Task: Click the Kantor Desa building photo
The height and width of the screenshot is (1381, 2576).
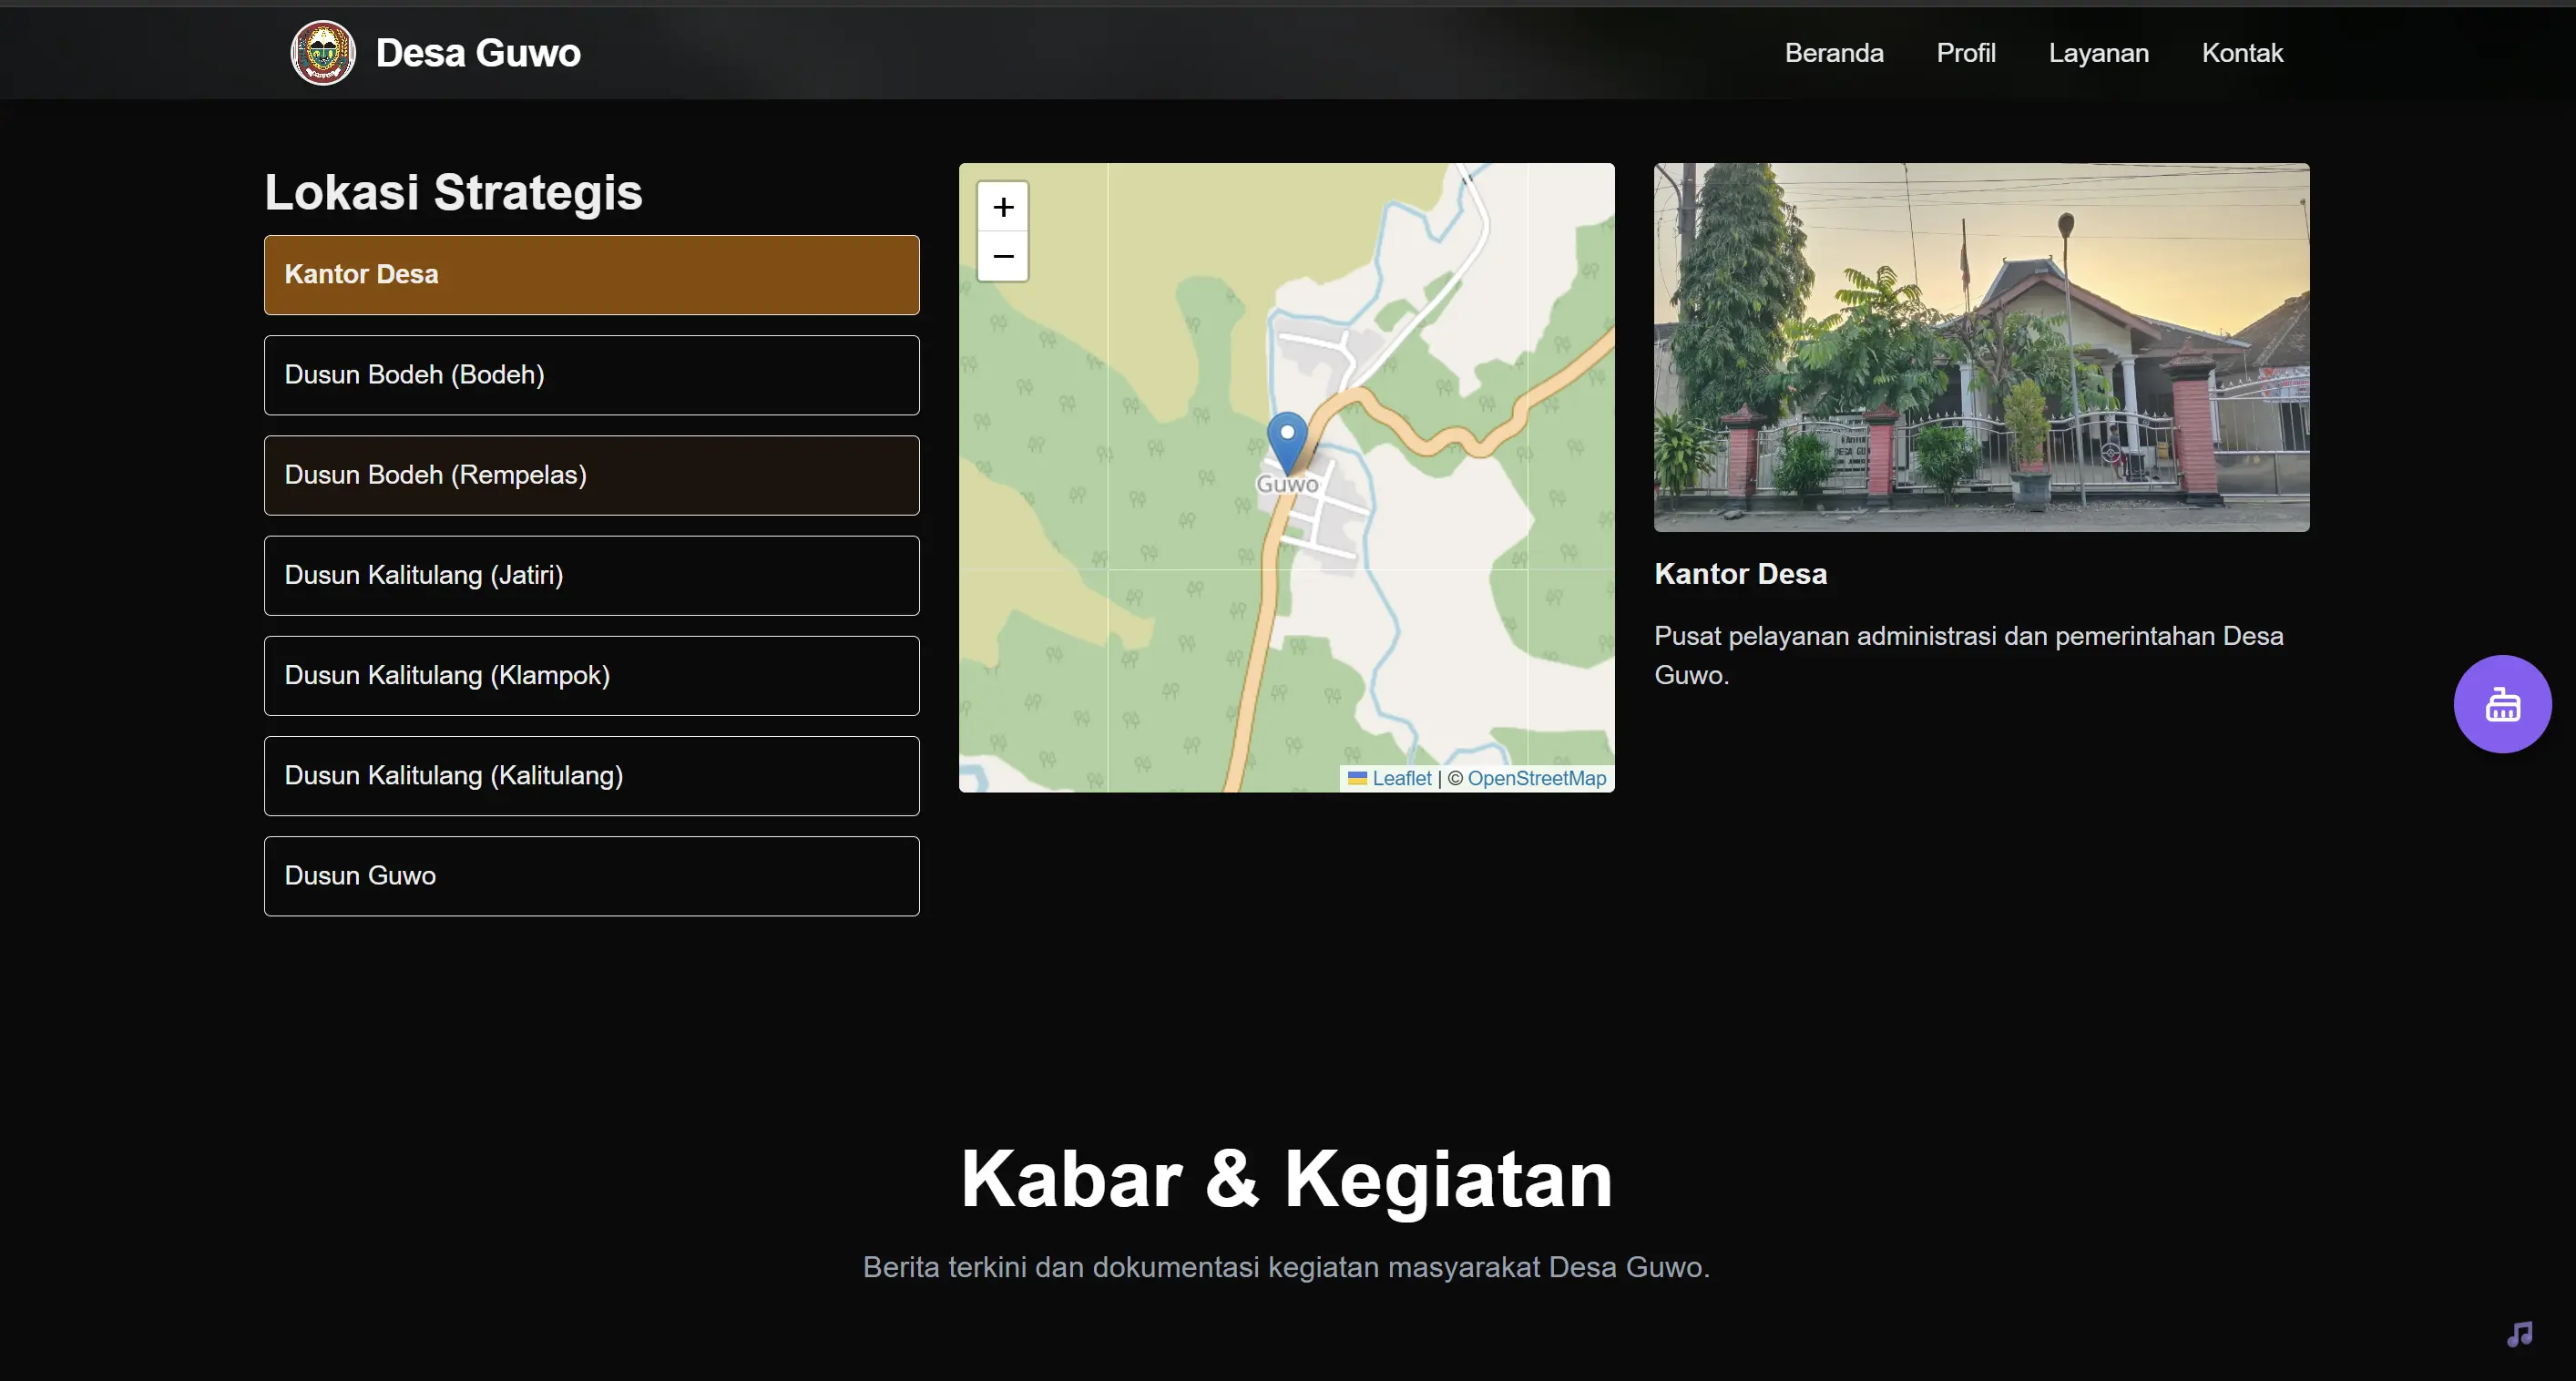Action: pyautogui.click(x=1981, y=347)
